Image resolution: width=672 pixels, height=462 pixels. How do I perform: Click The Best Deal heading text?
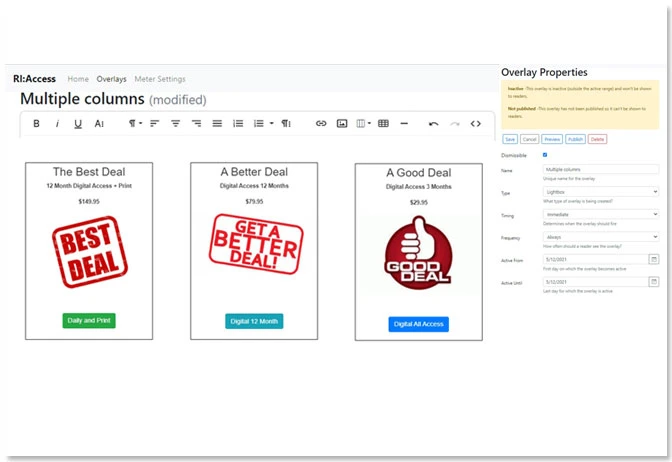[x=89, y=172]
